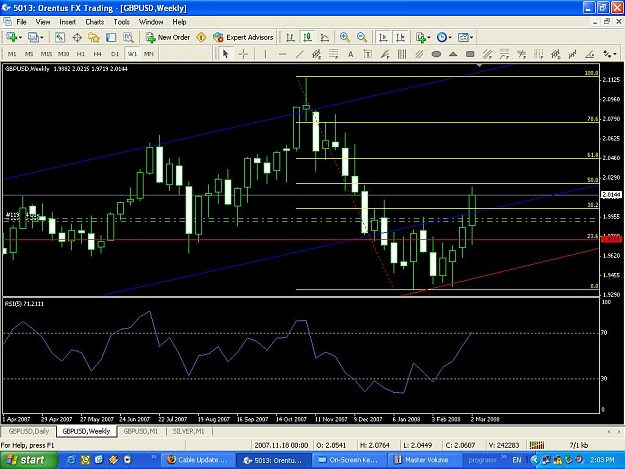Switch chart to MN monthly timeframe

(x=149, y=54)
